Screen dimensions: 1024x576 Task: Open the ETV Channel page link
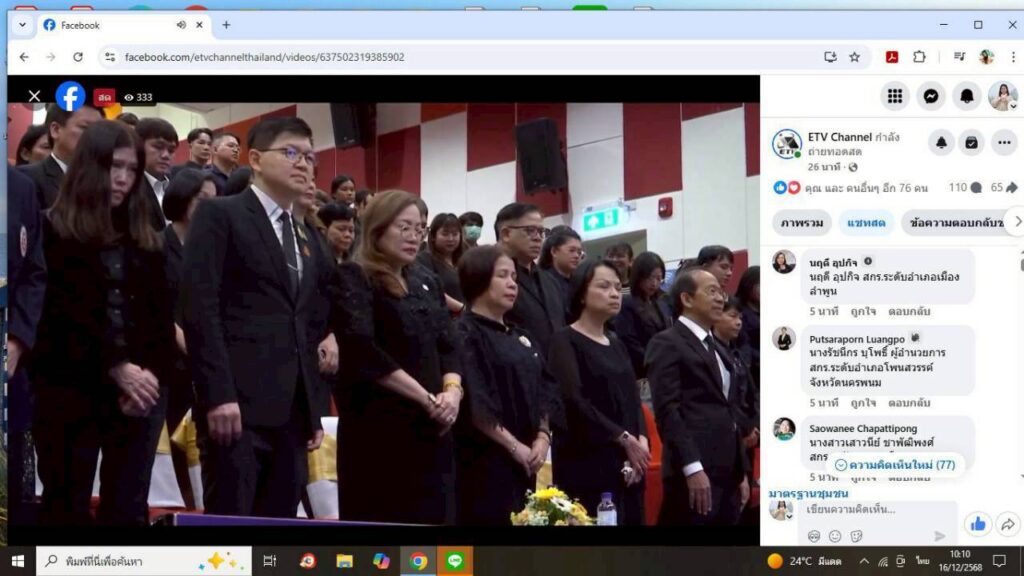click(x=839, y=136)
